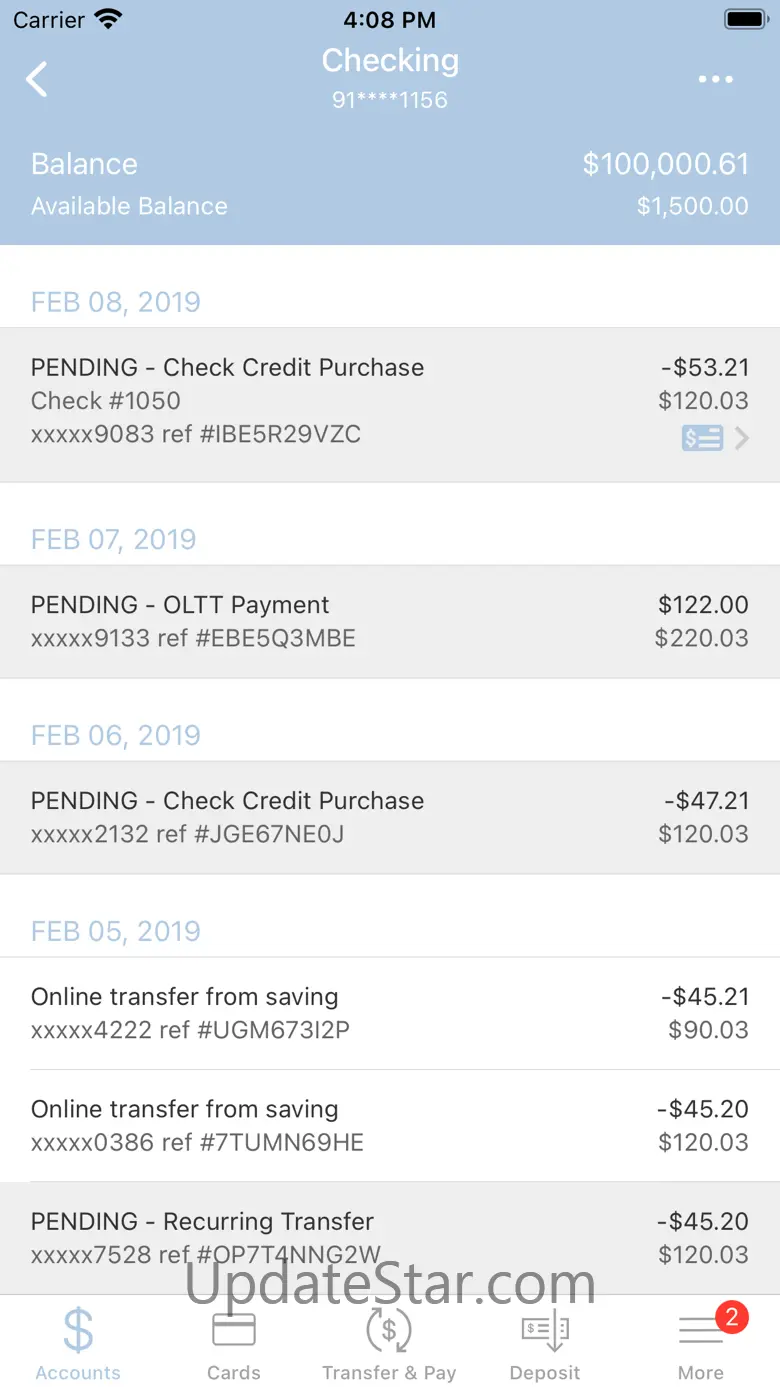Tap the Wi-Fi status bar icon

107,19
